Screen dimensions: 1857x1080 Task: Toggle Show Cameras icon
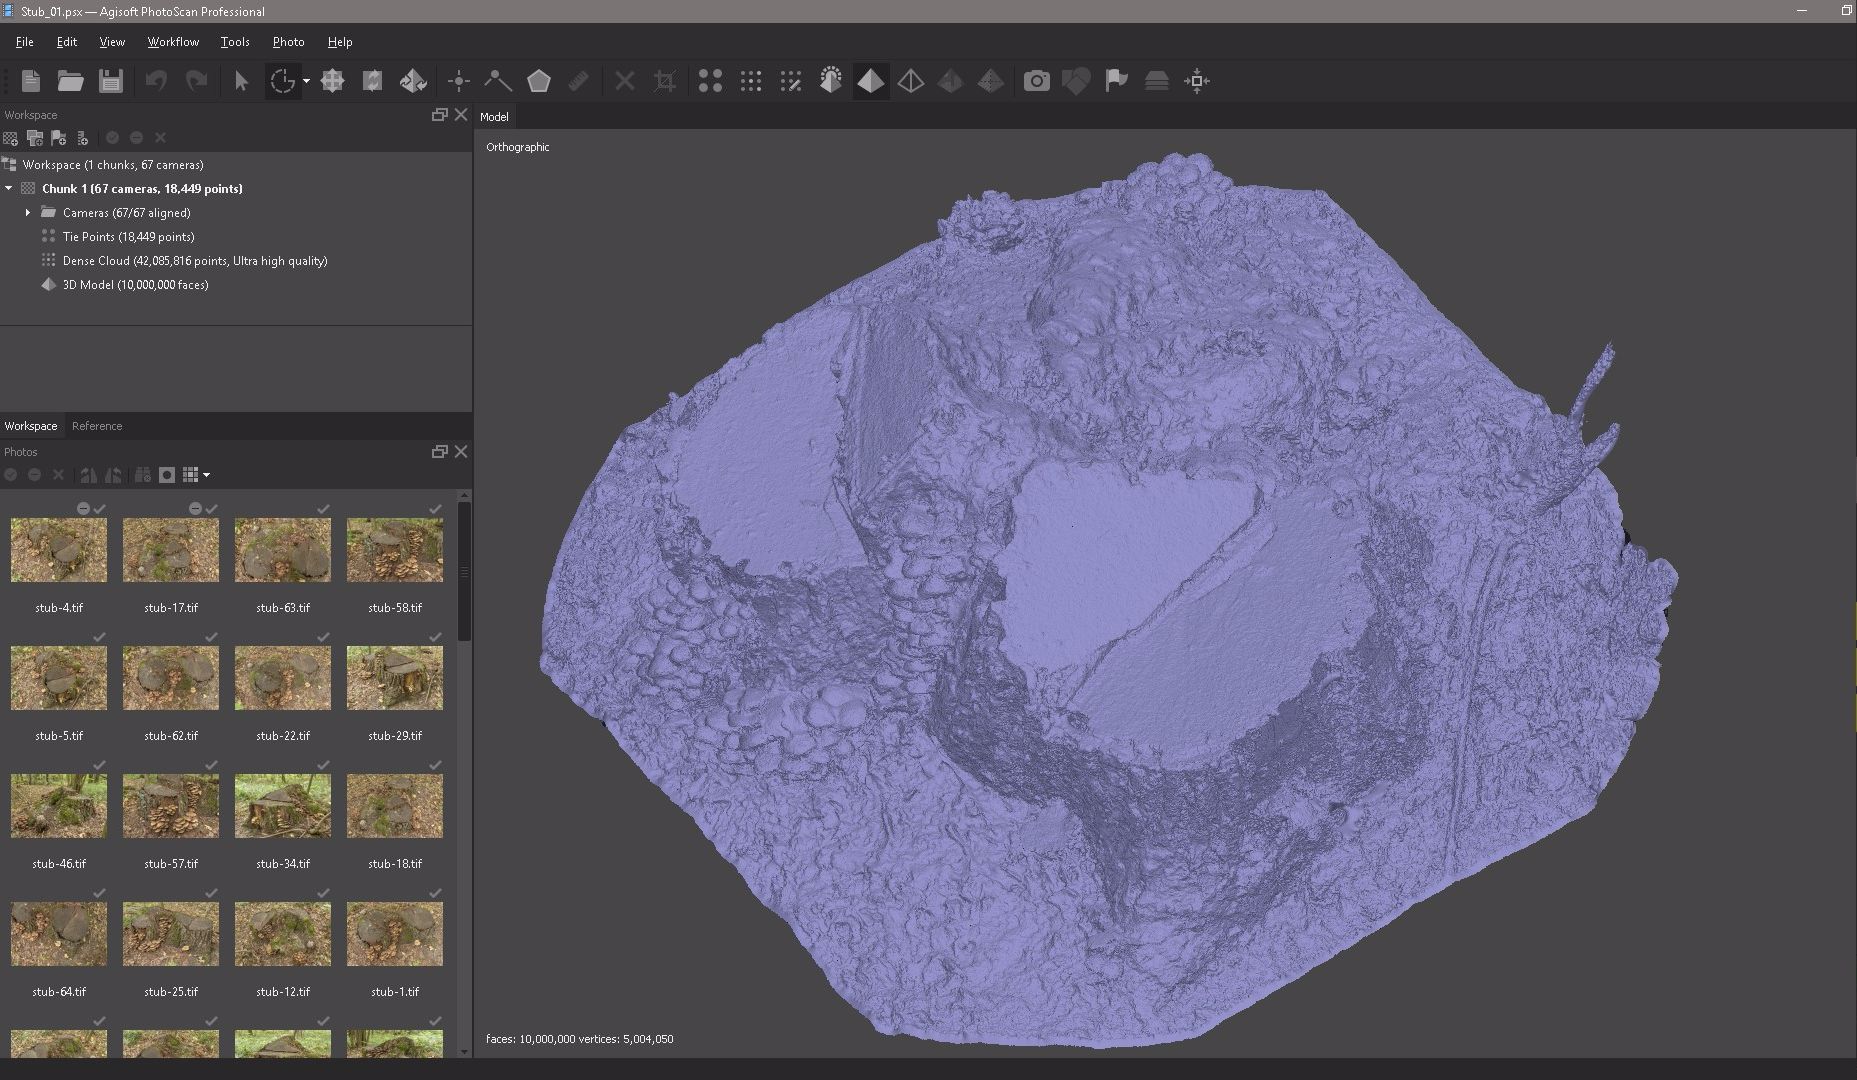point(1037,81)
